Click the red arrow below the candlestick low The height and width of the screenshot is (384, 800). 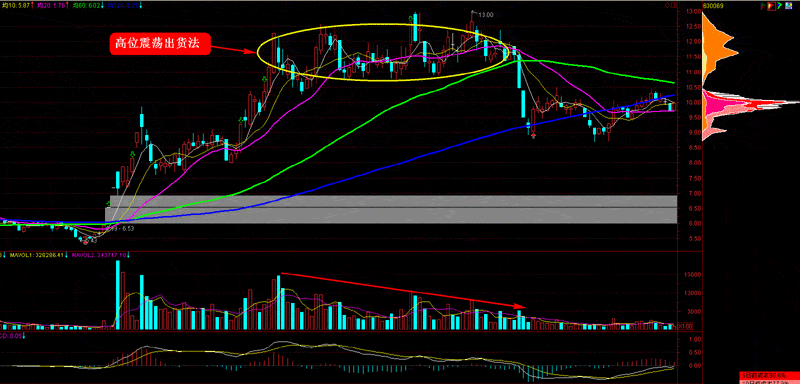533,136
